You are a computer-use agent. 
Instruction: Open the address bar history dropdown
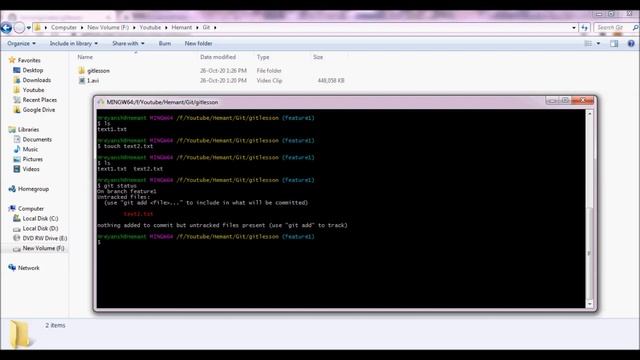pos(574,28)
